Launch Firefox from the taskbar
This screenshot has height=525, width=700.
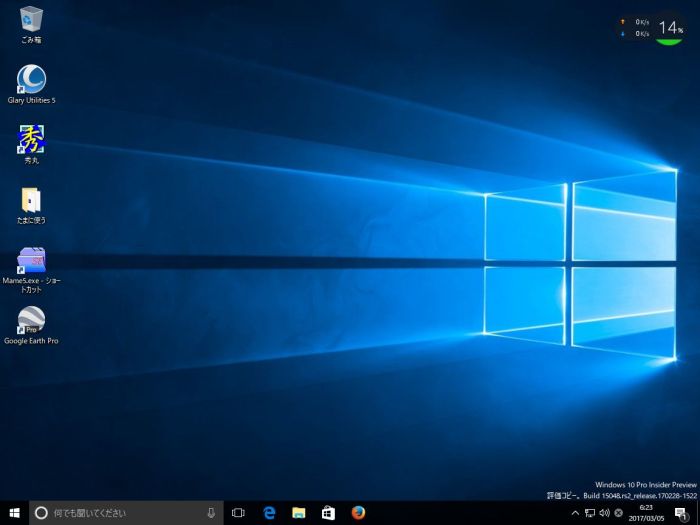tap(358, 513)
